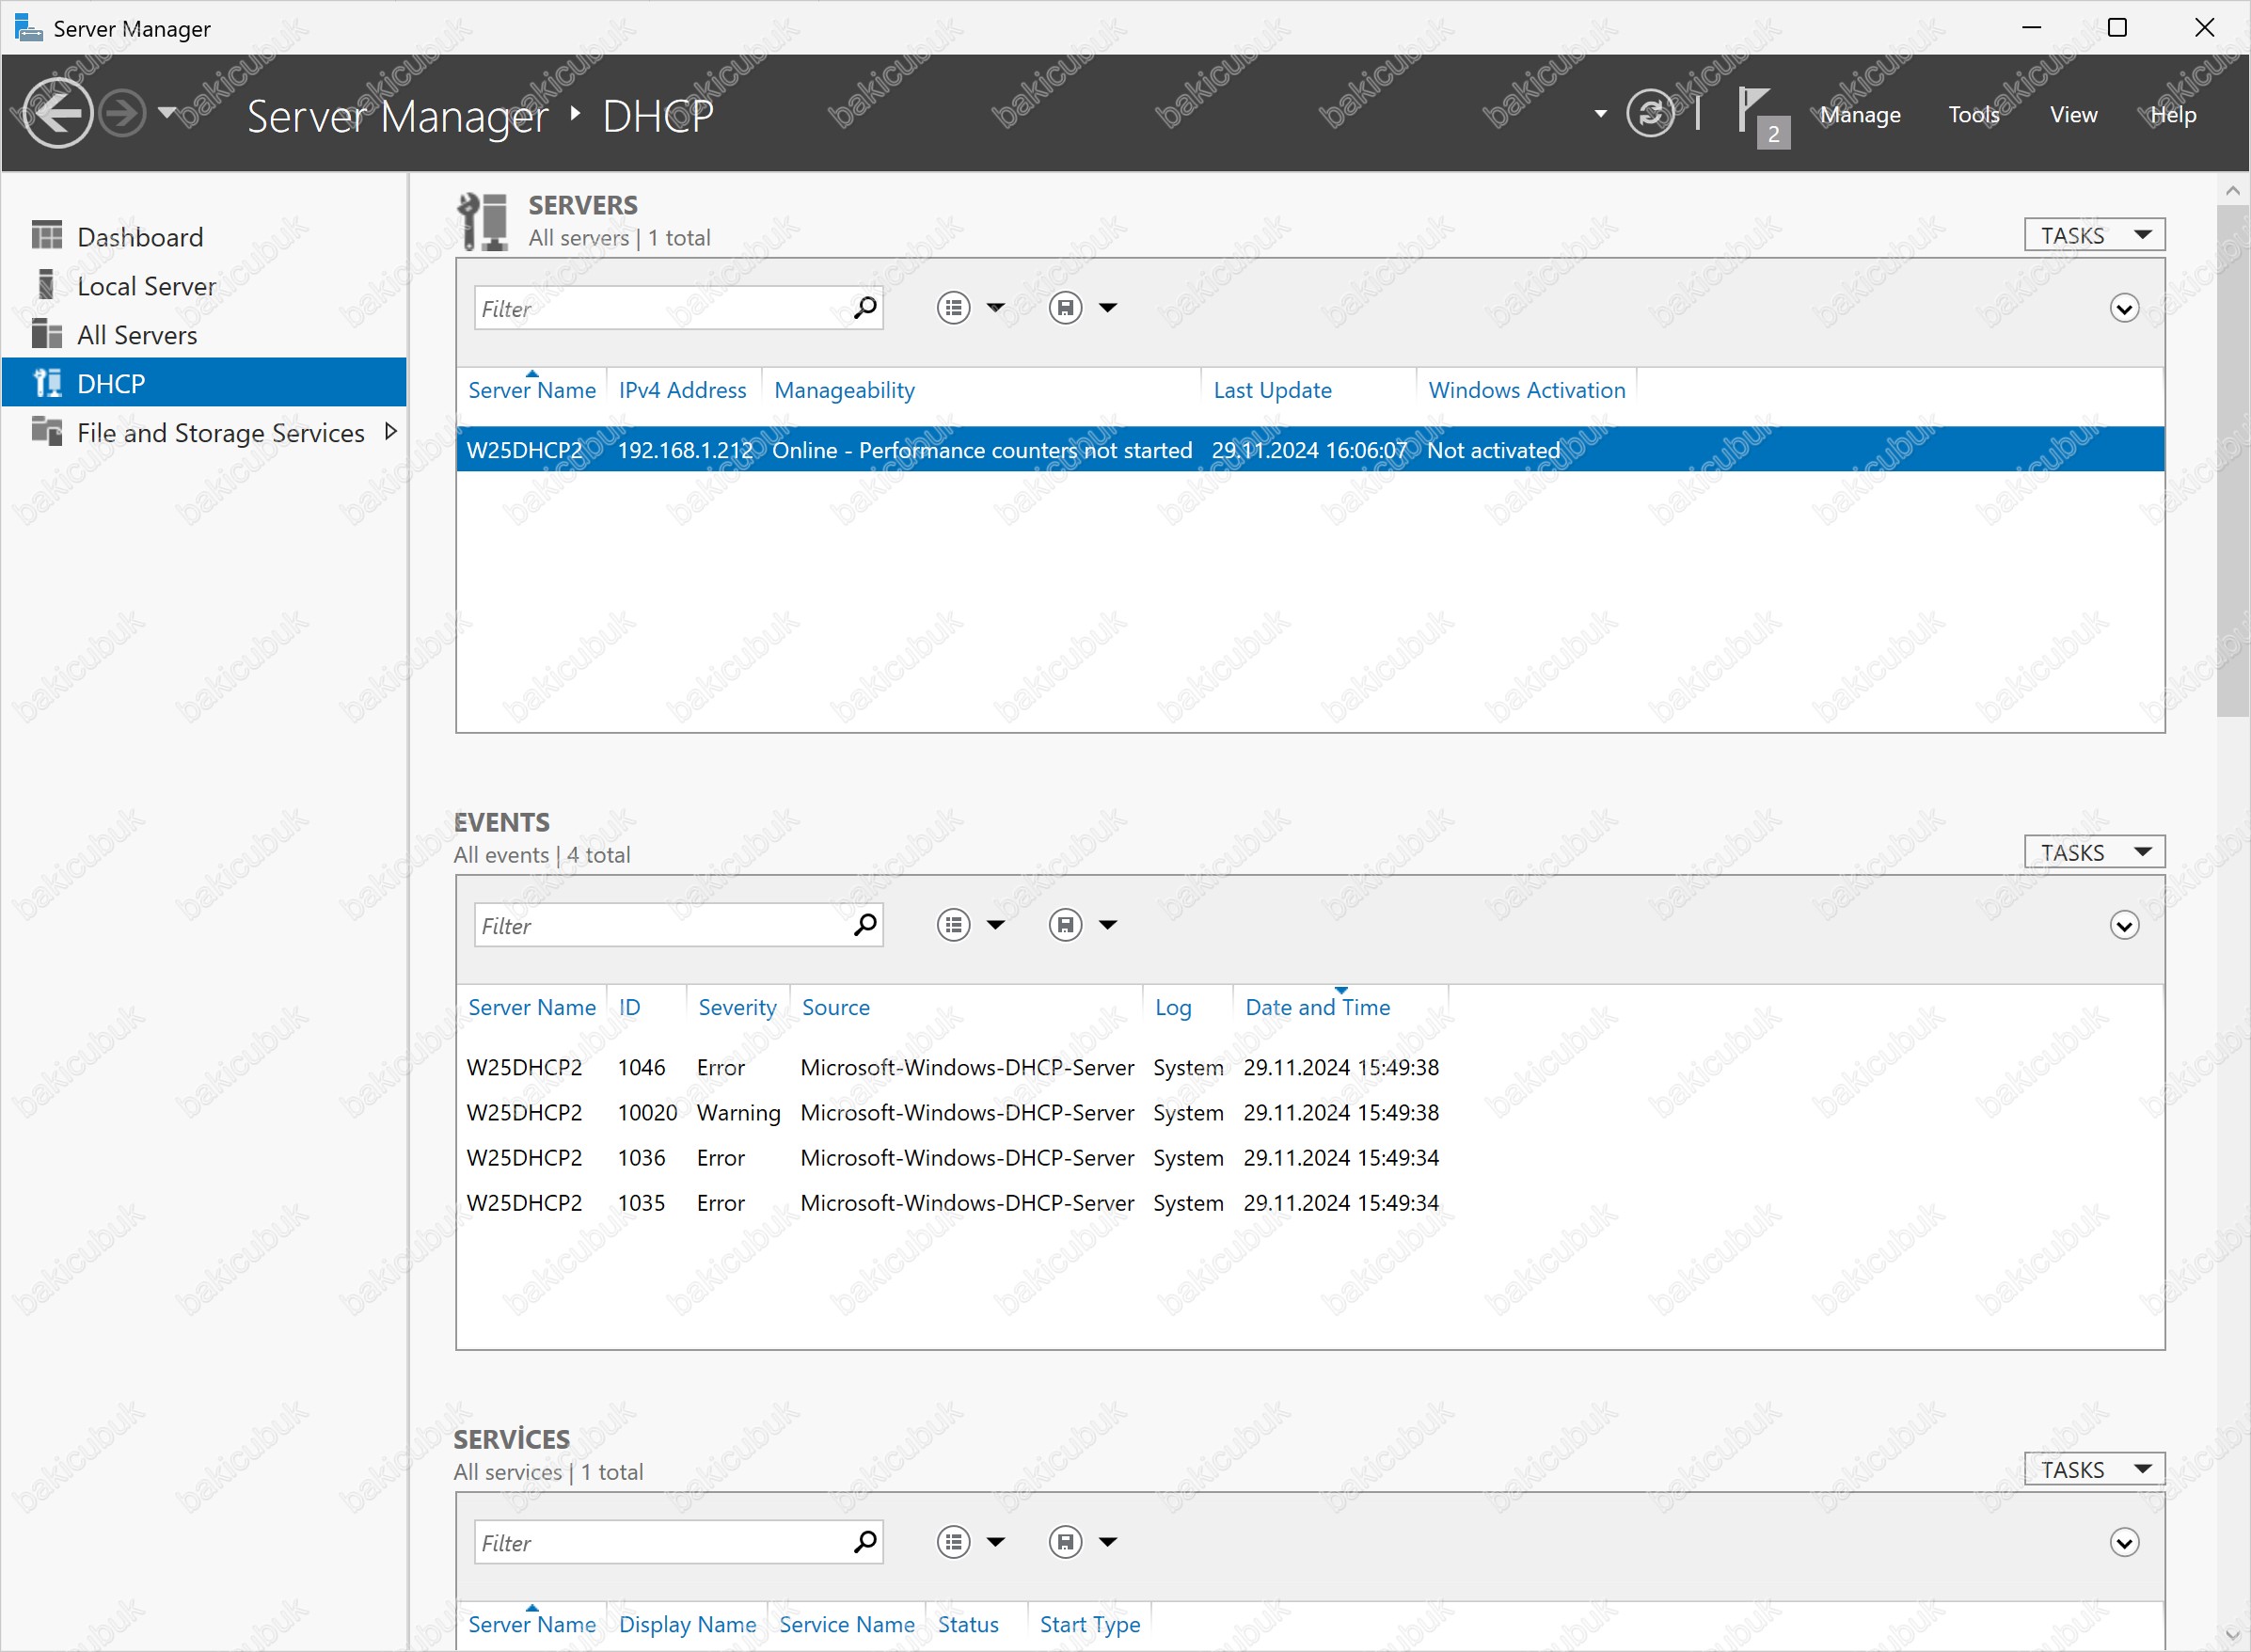Click the Server Manager title bar icon
Screen dimensions: 2251x1652
coord(28,27)
